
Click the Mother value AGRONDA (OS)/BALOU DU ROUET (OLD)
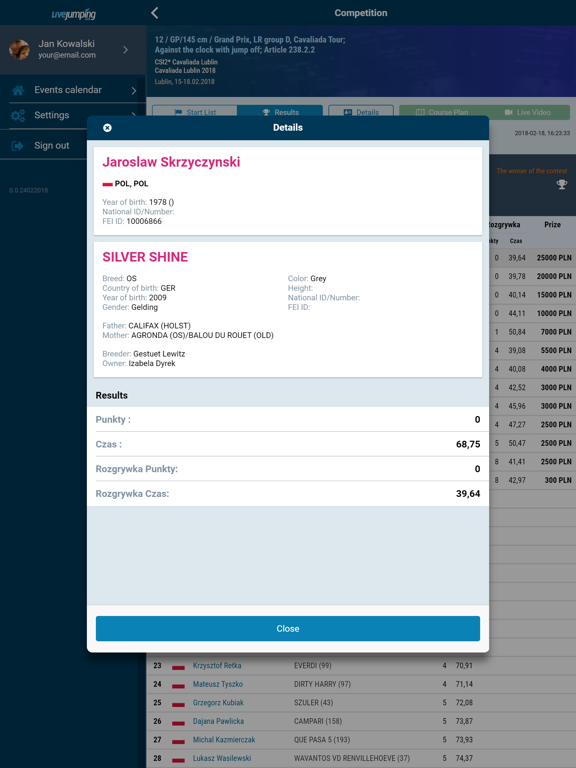point(202,336)
